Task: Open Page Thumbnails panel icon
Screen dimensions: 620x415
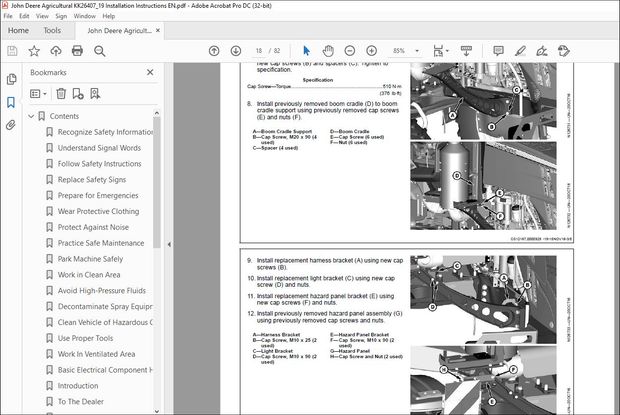Action: [x=11, y=79]
